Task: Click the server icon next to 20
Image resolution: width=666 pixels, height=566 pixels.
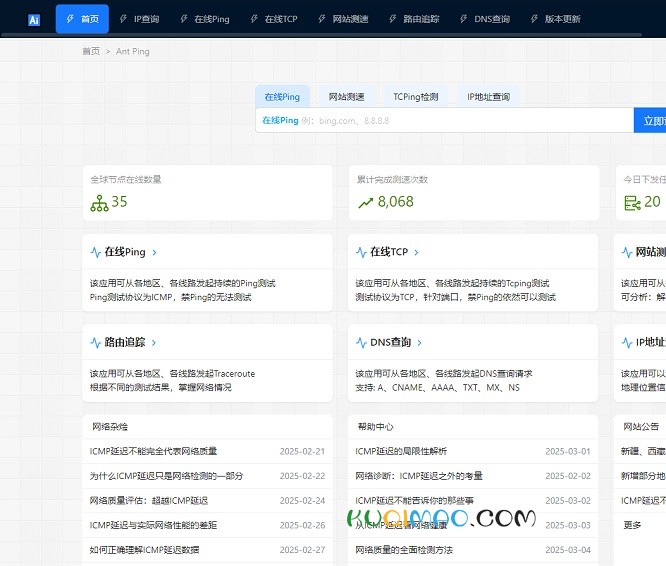Action: tap(632, 203)
